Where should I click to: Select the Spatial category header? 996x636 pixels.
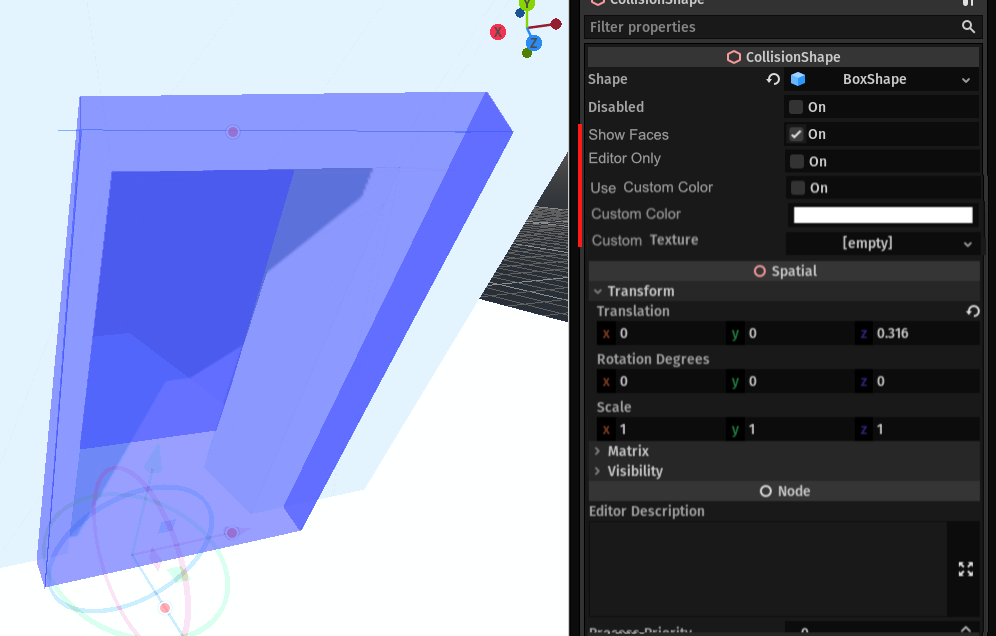coord(784,270)
